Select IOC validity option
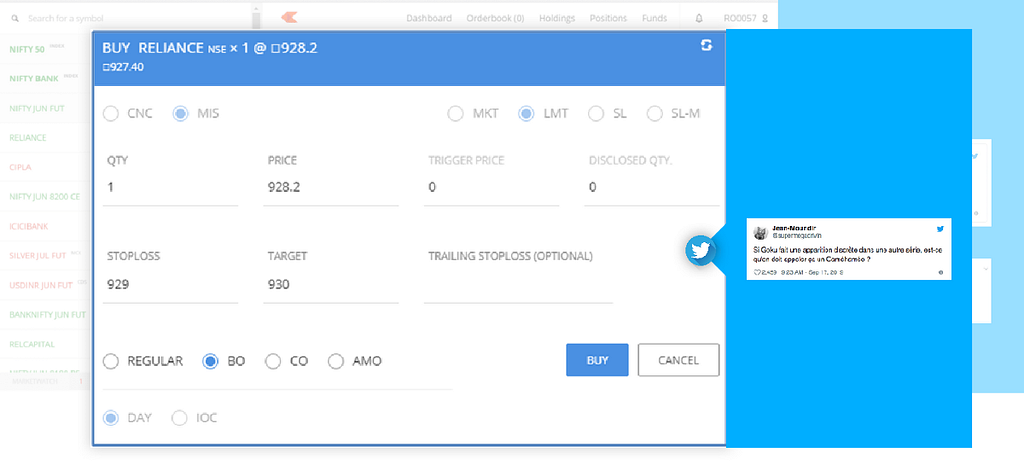The image size is (1024, 476). pyautogui.click(x=179, y=418)
